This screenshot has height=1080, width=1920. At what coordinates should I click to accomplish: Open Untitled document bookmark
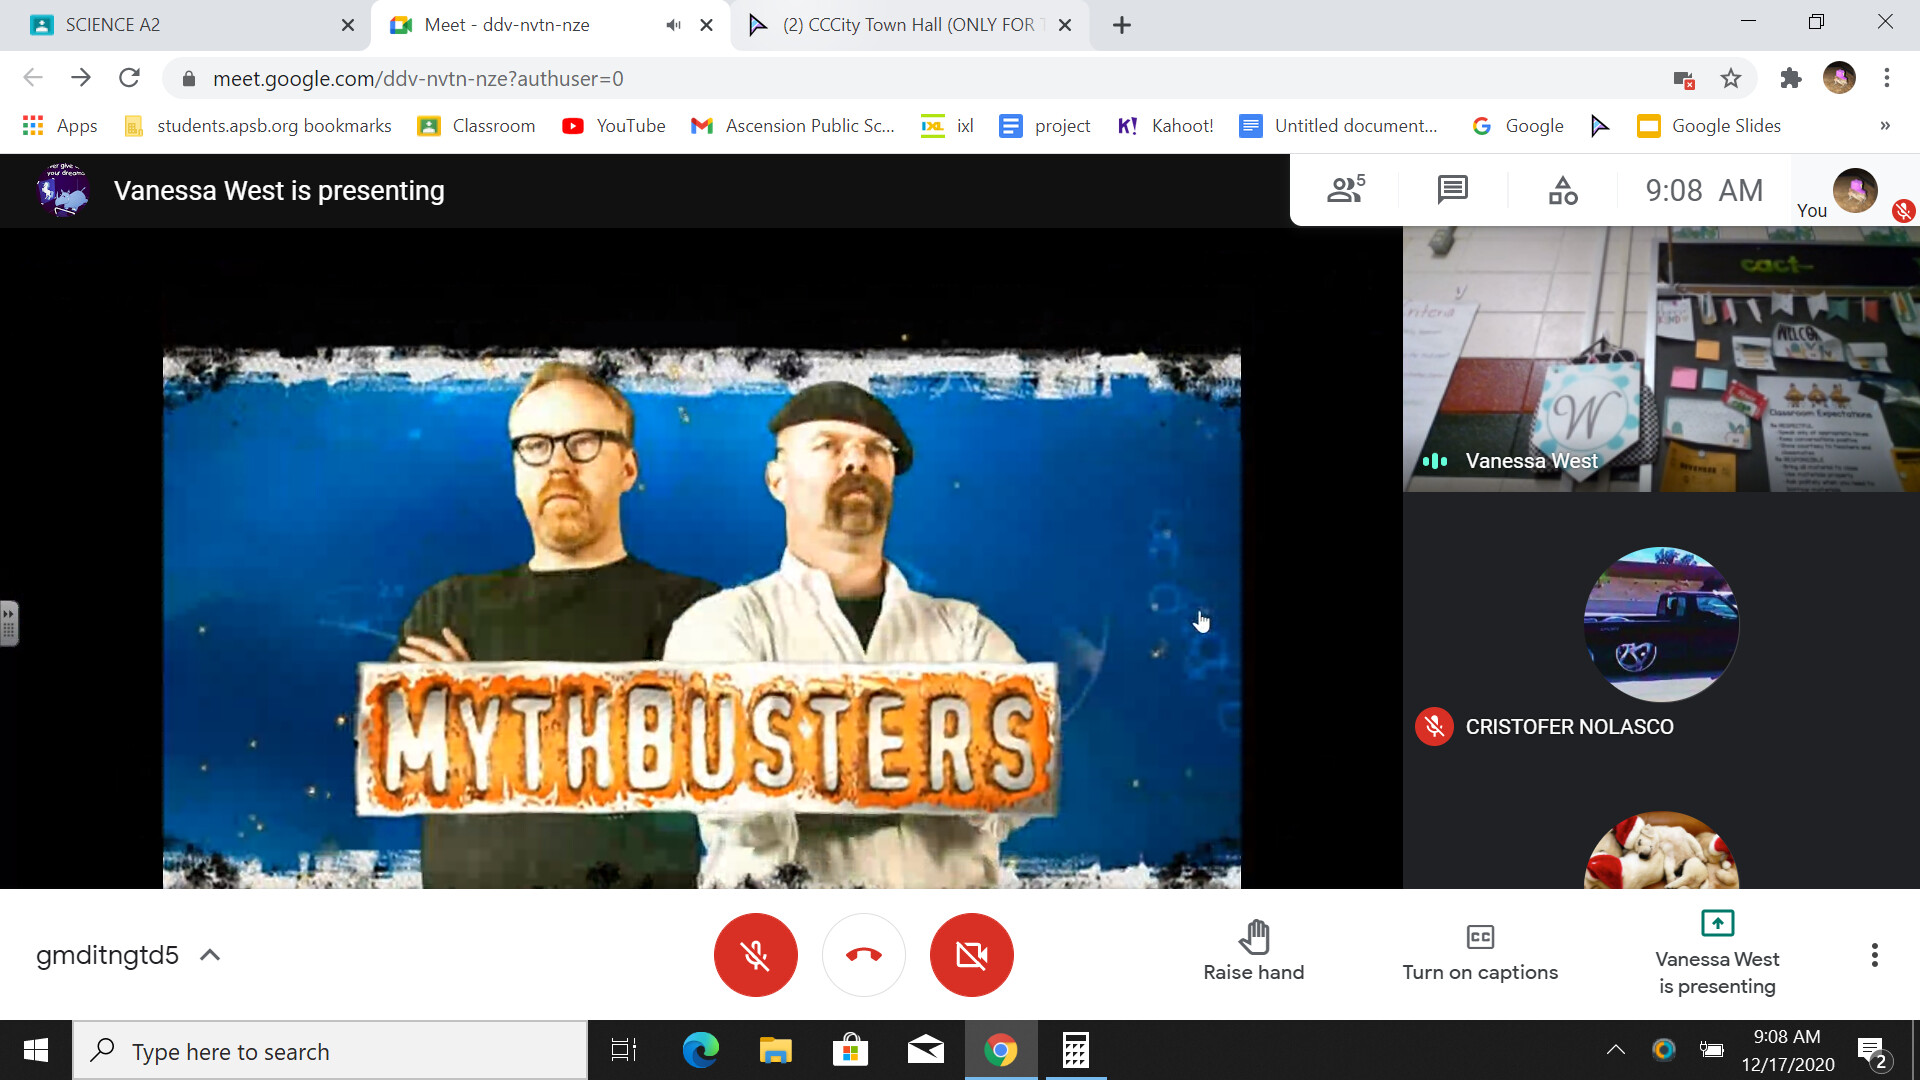pos(1339,126)
